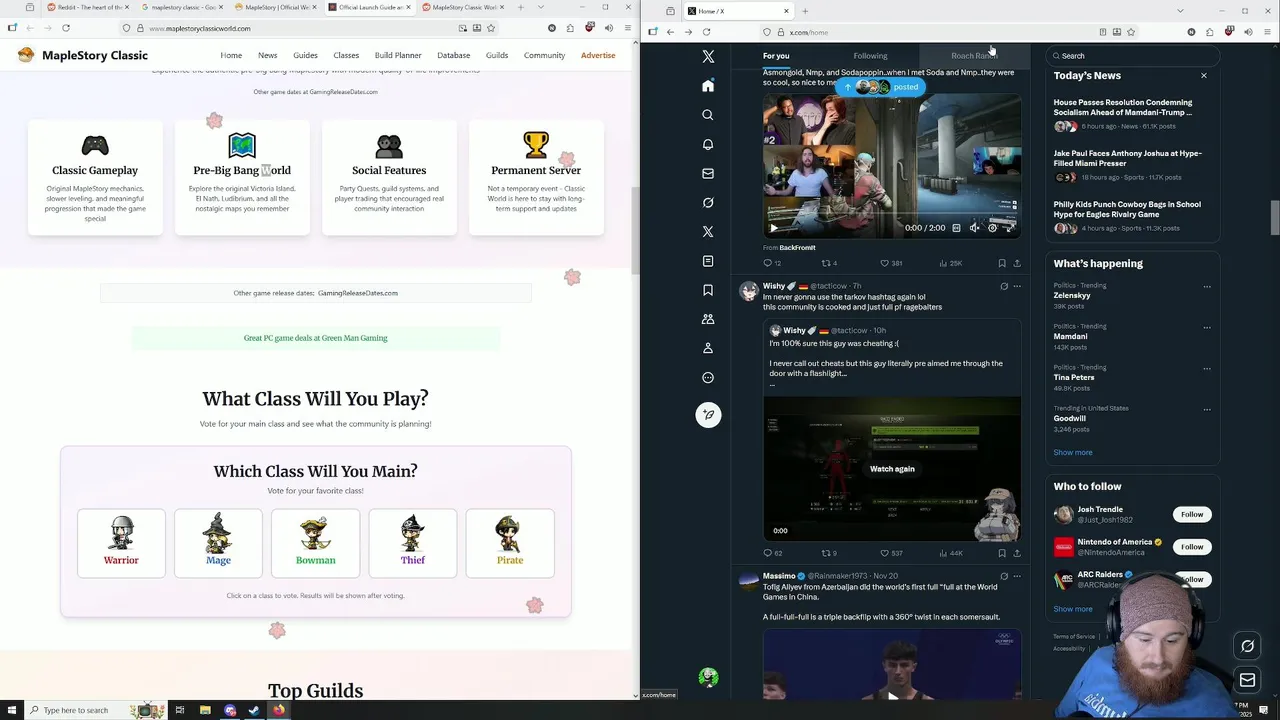
Task: Click Watch again on Wishy video
Action: pos(892,469)
